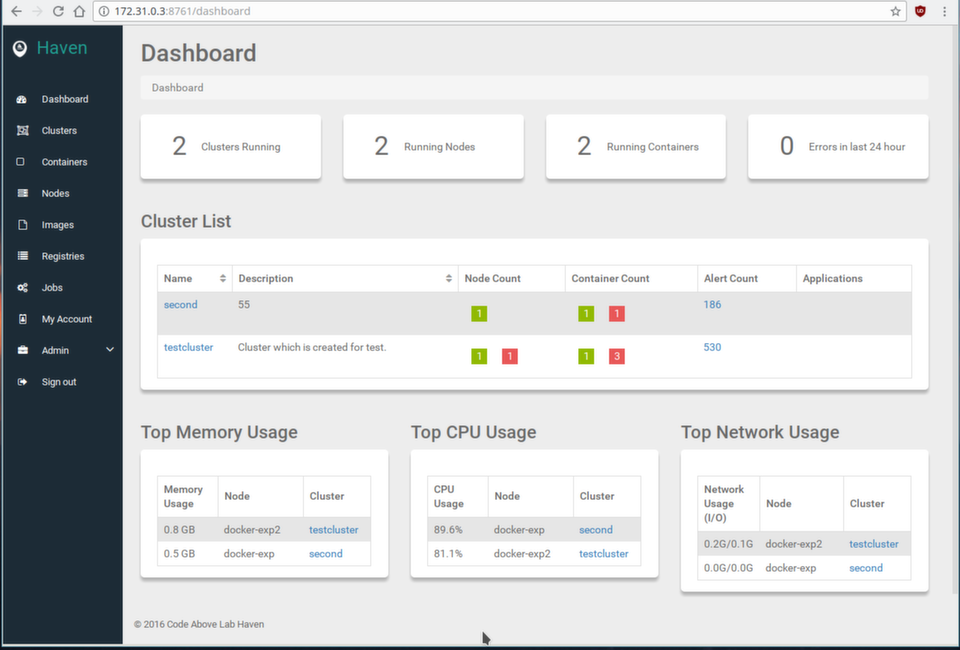
Task: Click the browser address bar
Action: 490,11
